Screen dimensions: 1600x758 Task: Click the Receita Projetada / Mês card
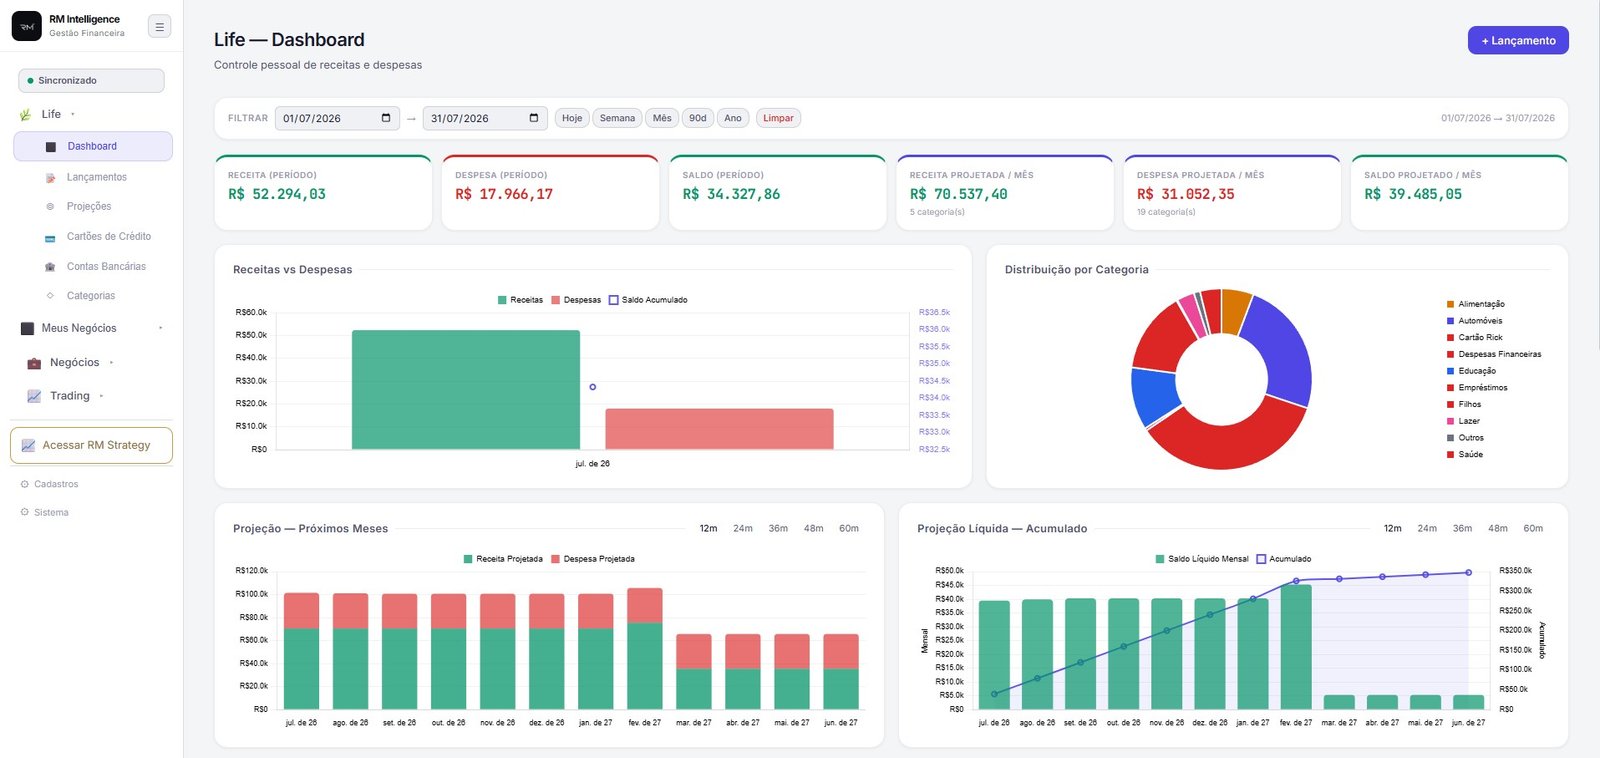pos(1005,193)
